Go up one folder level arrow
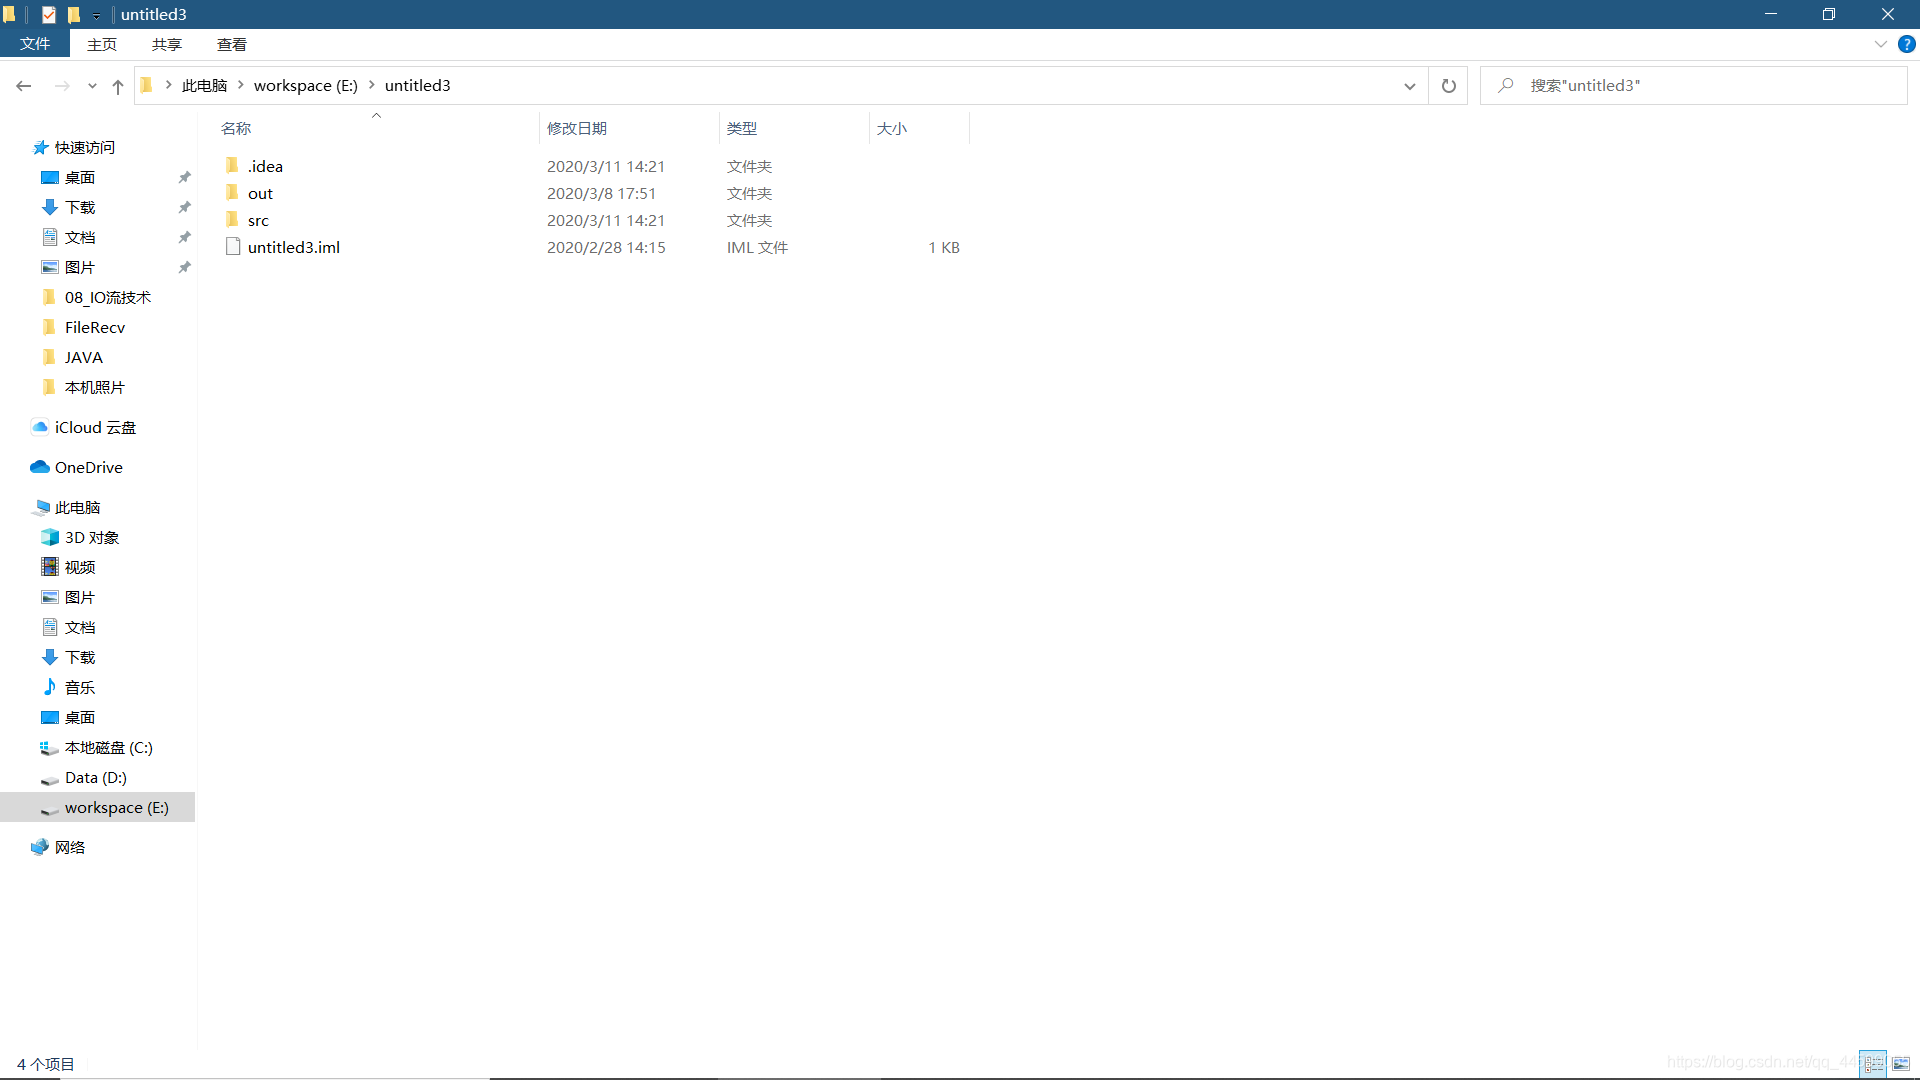The height and width of the screenshot is (1080, 1920). (118, 86)
